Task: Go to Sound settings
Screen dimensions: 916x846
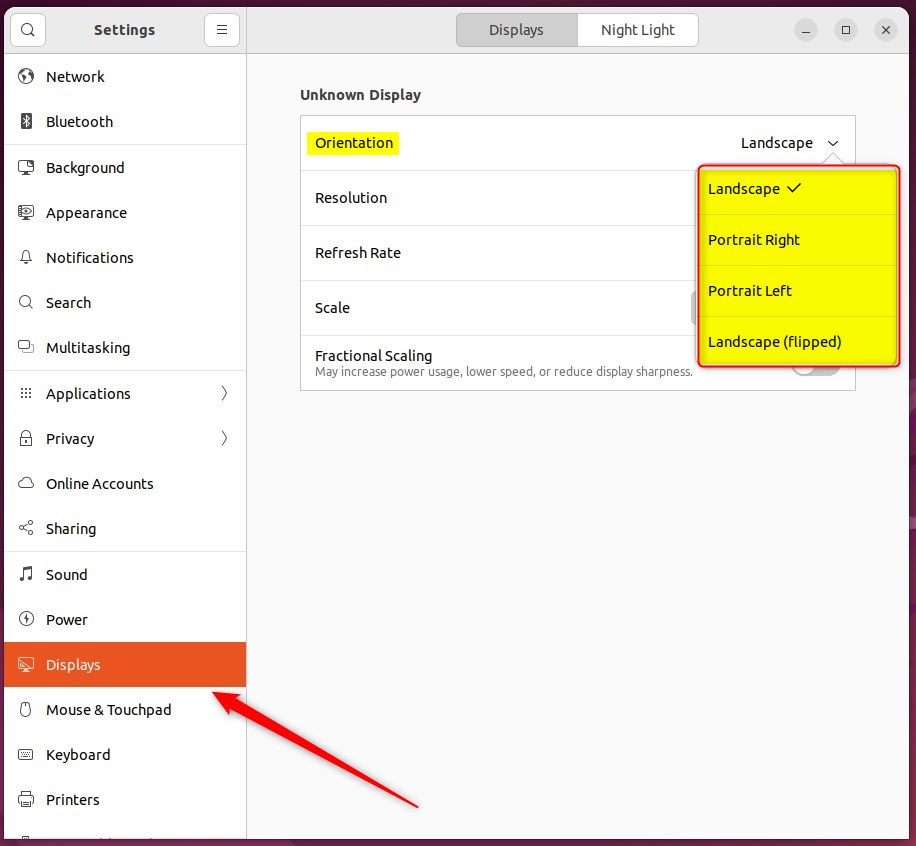Action: [125, 574]
